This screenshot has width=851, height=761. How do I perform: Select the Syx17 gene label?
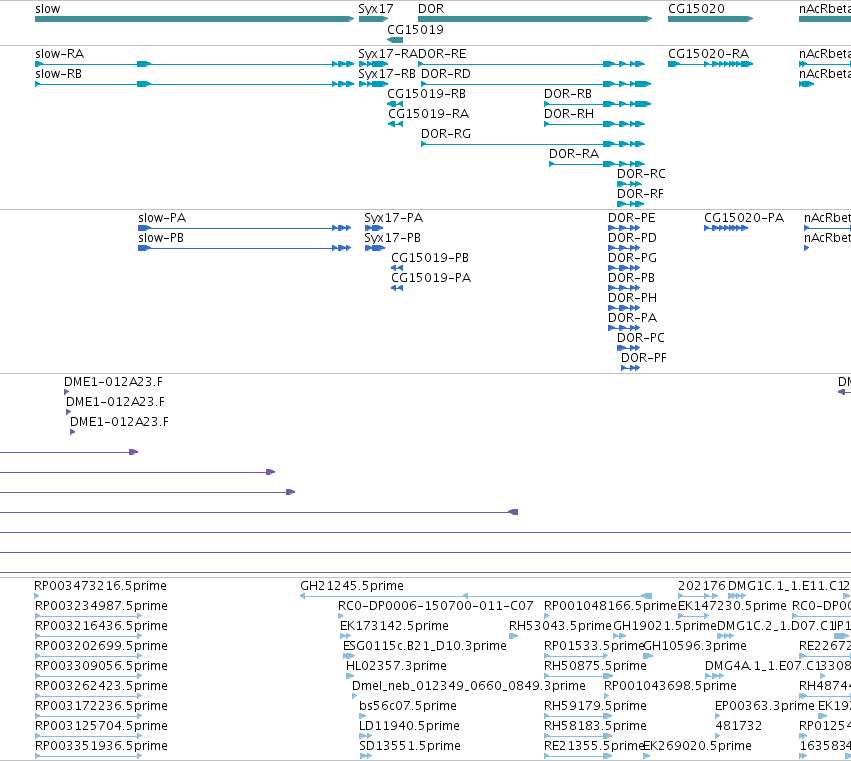pos(376,9)
